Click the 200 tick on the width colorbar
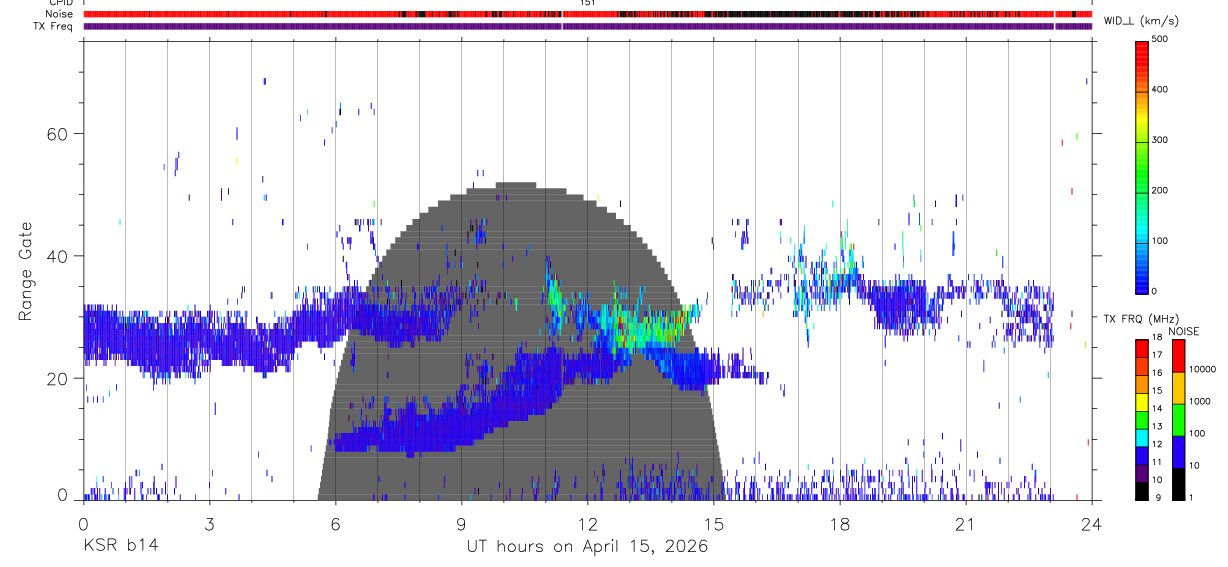This screenshot has width=1228, height=567. click(x=1160, y=190)
